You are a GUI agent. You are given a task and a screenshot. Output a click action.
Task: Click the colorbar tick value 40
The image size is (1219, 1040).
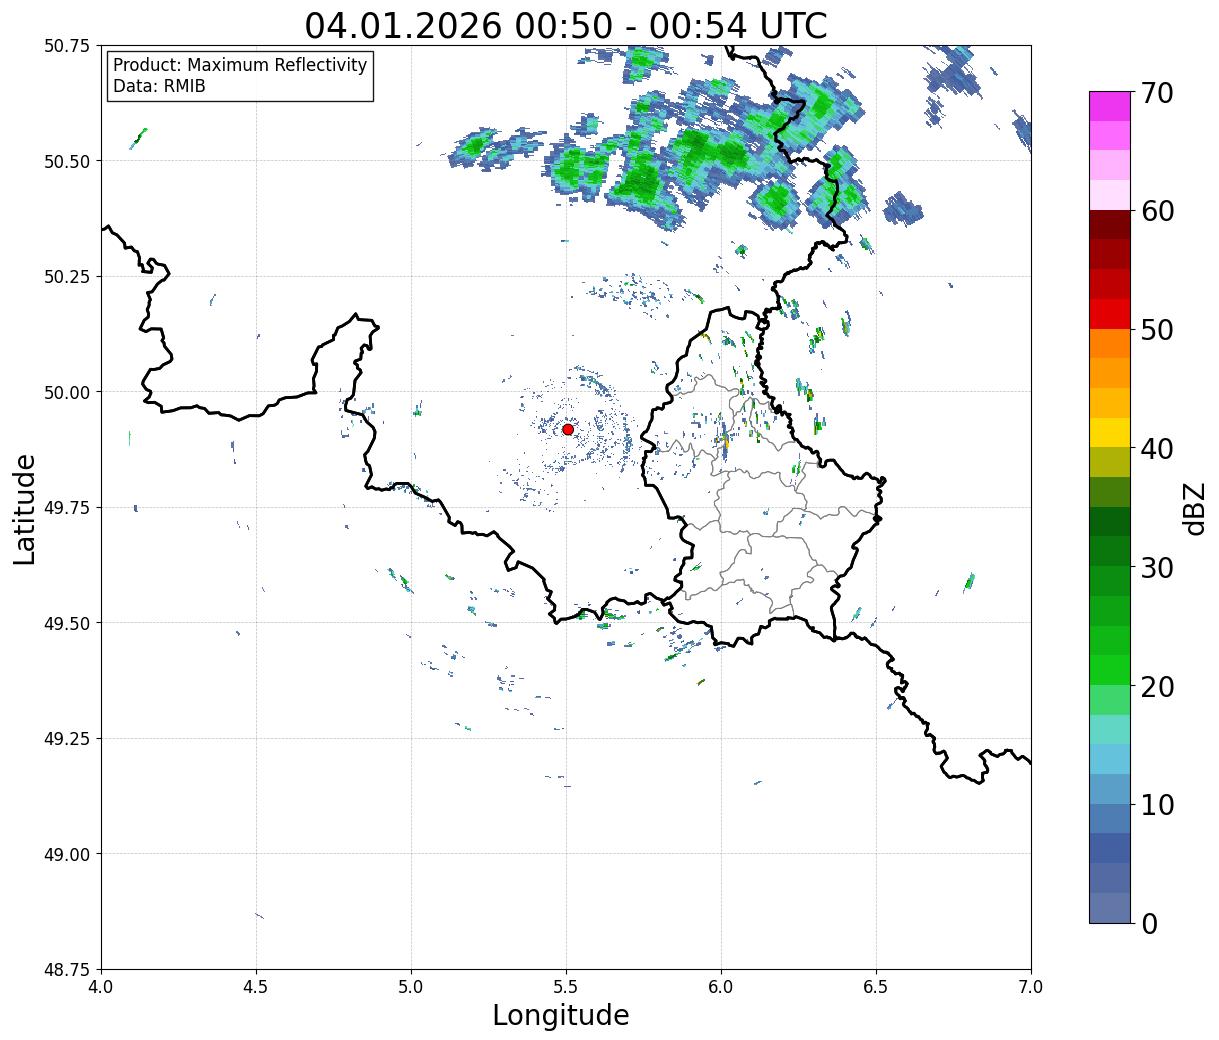click(1156, 448)
